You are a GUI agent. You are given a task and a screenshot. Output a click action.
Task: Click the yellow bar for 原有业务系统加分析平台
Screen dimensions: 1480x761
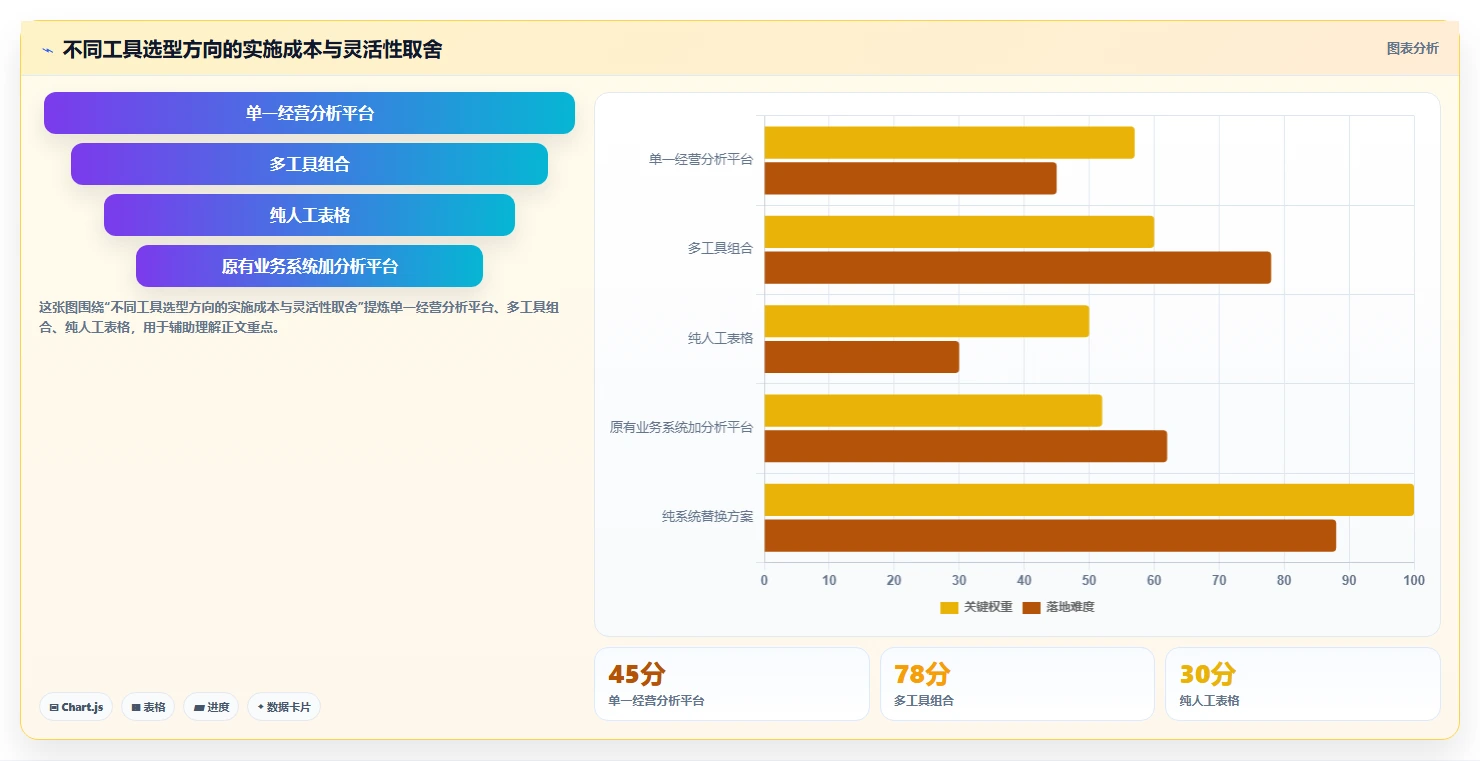click(933, 411)
